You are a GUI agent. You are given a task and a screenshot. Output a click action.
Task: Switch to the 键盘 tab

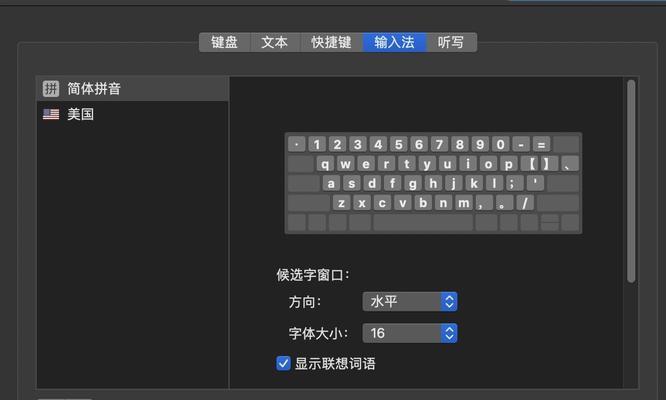pyautogui.click(x=225, y=42)
